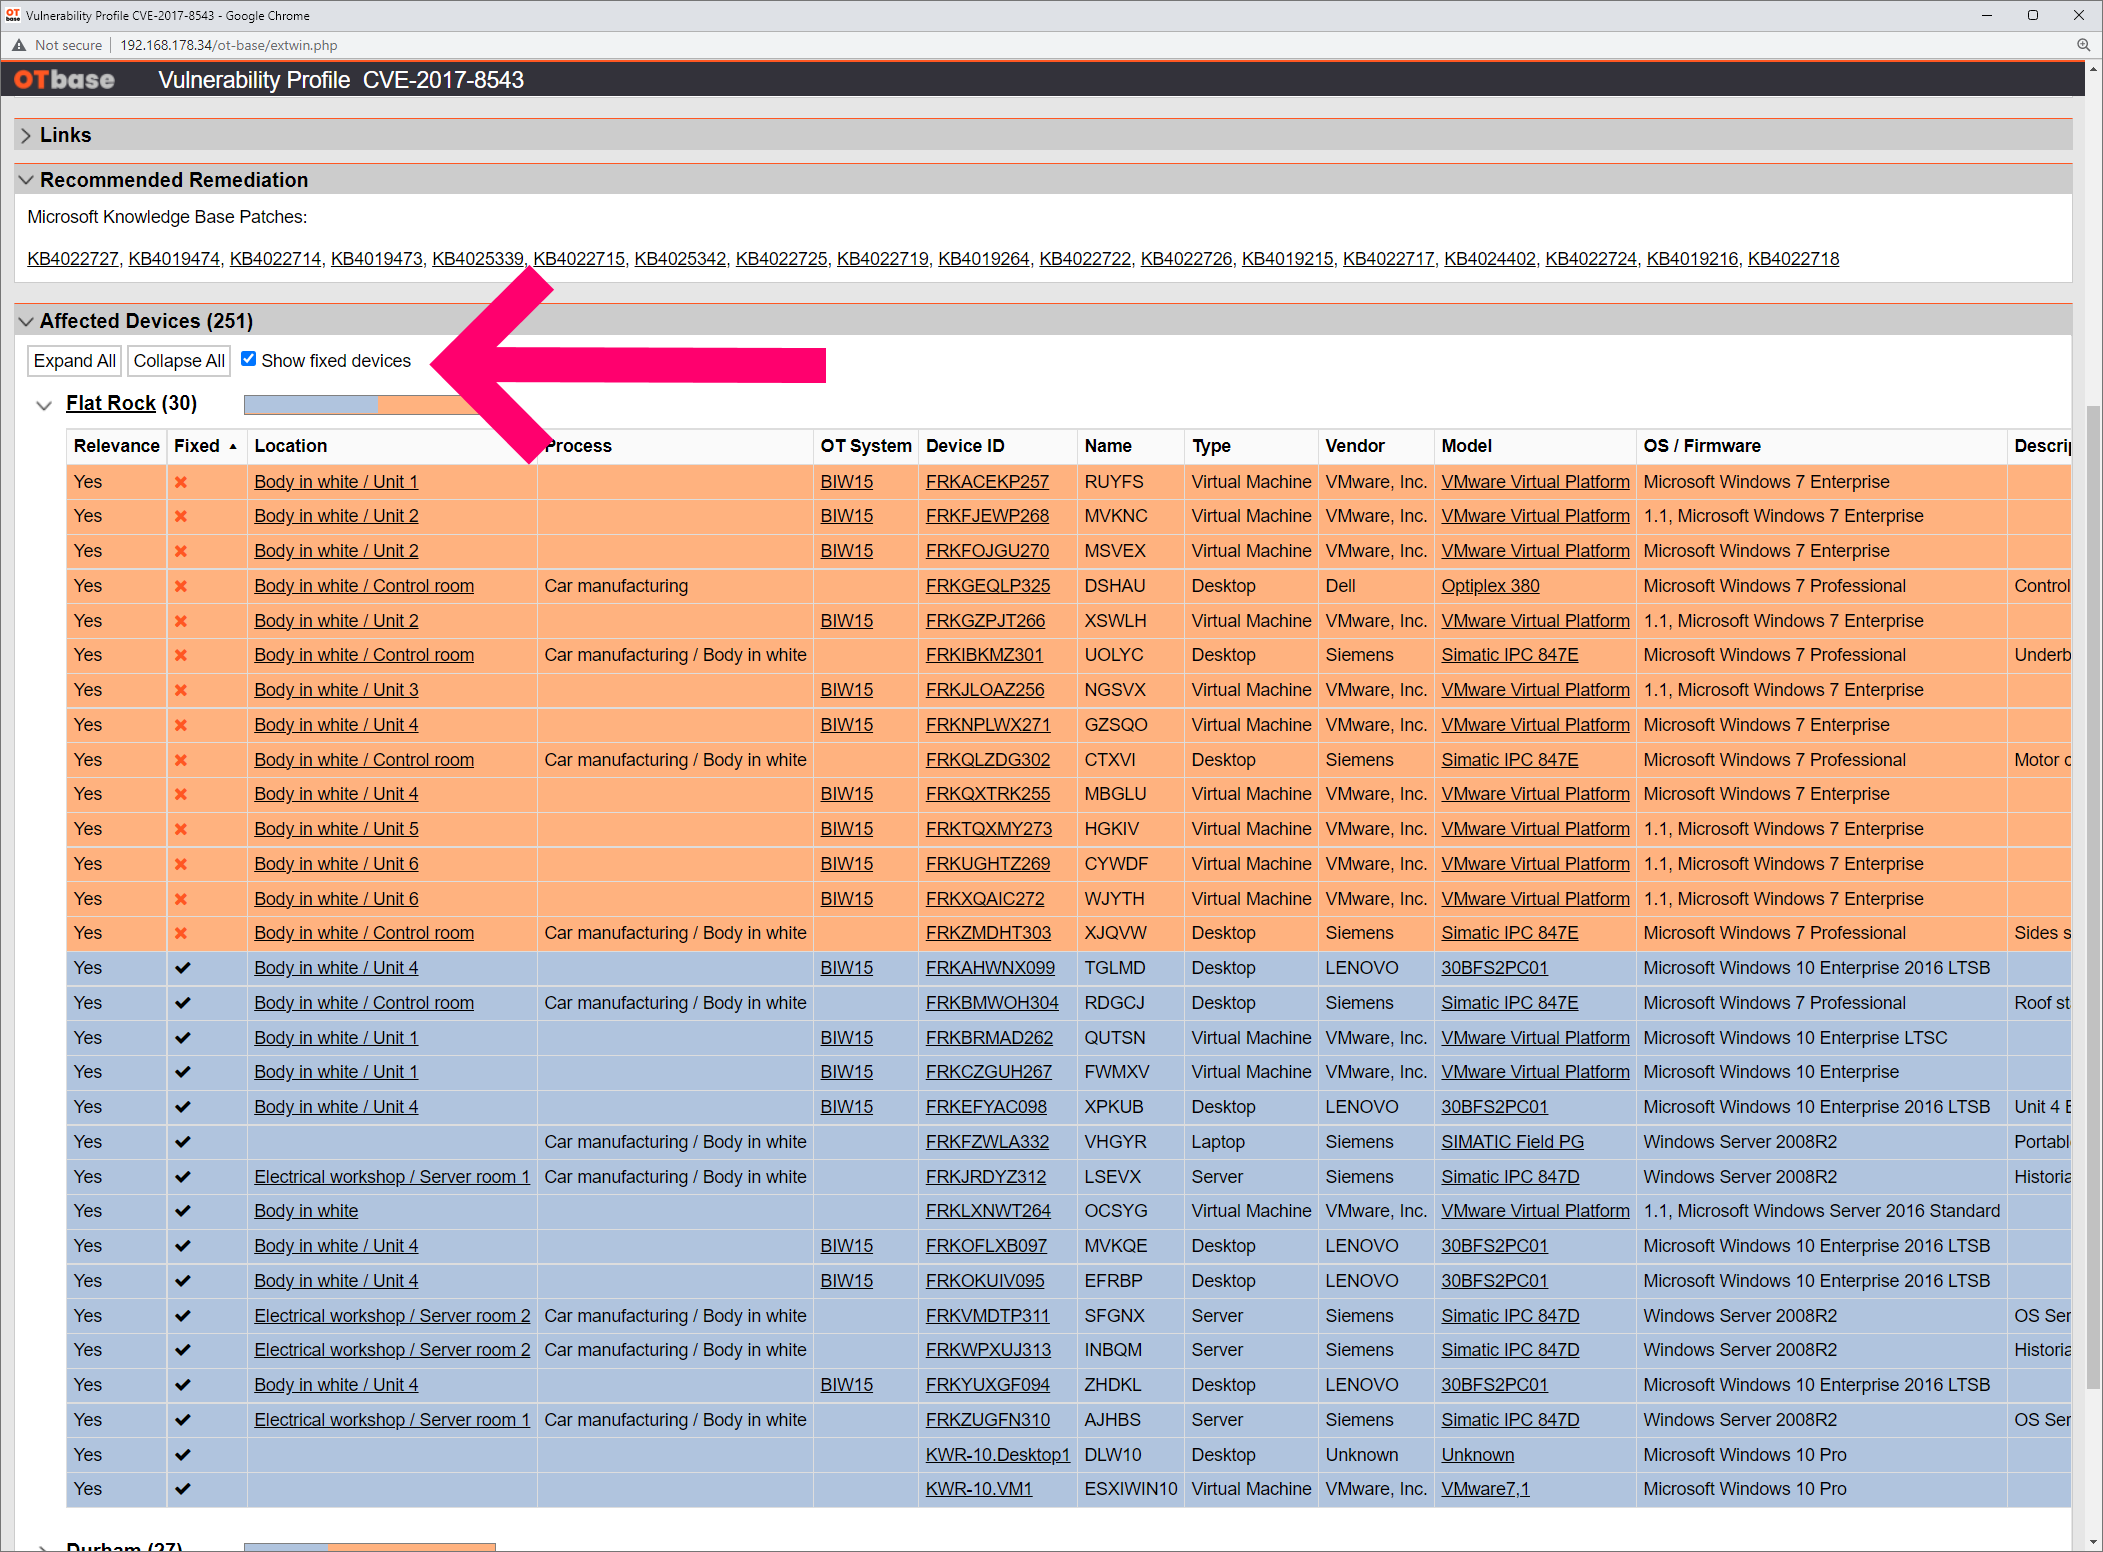Open device KWR-10.Desktop1 link
This screenshot has height=1552, width=2103.
tap(998, 1455)
